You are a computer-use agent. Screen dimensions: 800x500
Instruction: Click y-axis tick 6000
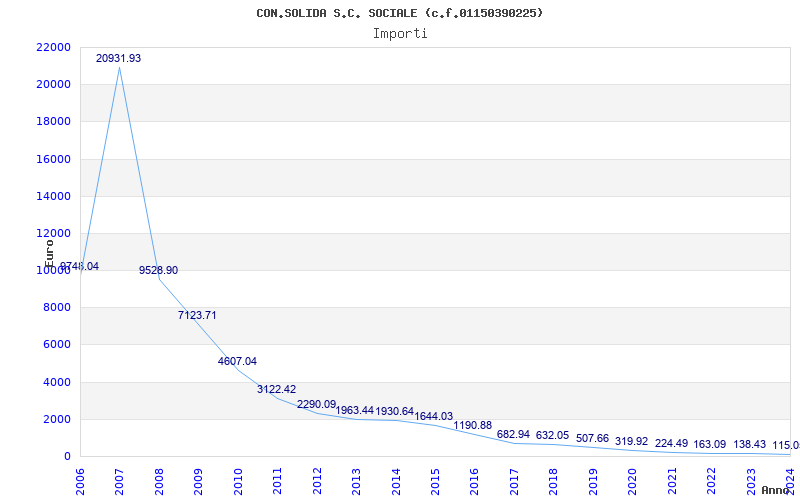tap(57, 345)
